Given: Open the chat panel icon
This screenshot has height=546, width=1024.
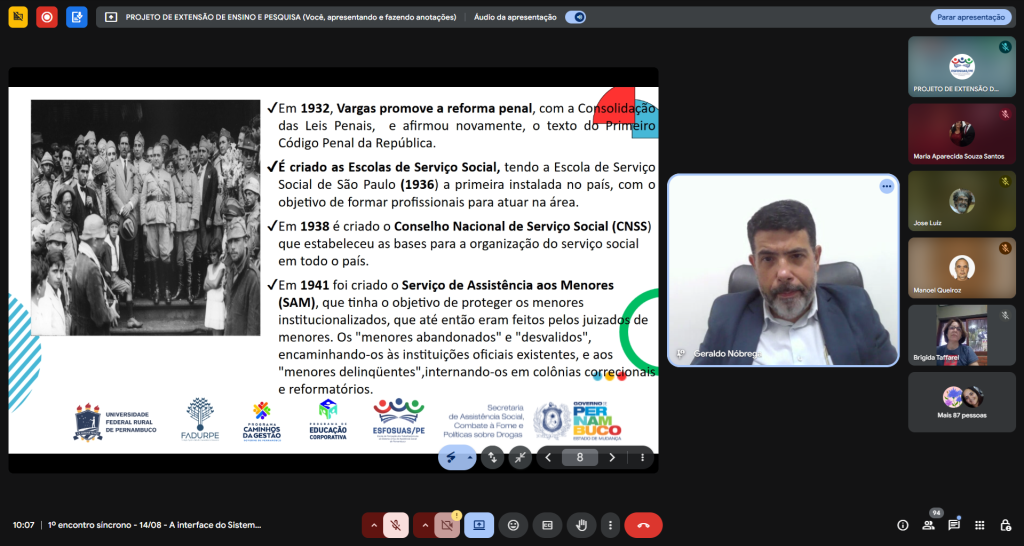Looking at the screenshot, I should [954, 525].
